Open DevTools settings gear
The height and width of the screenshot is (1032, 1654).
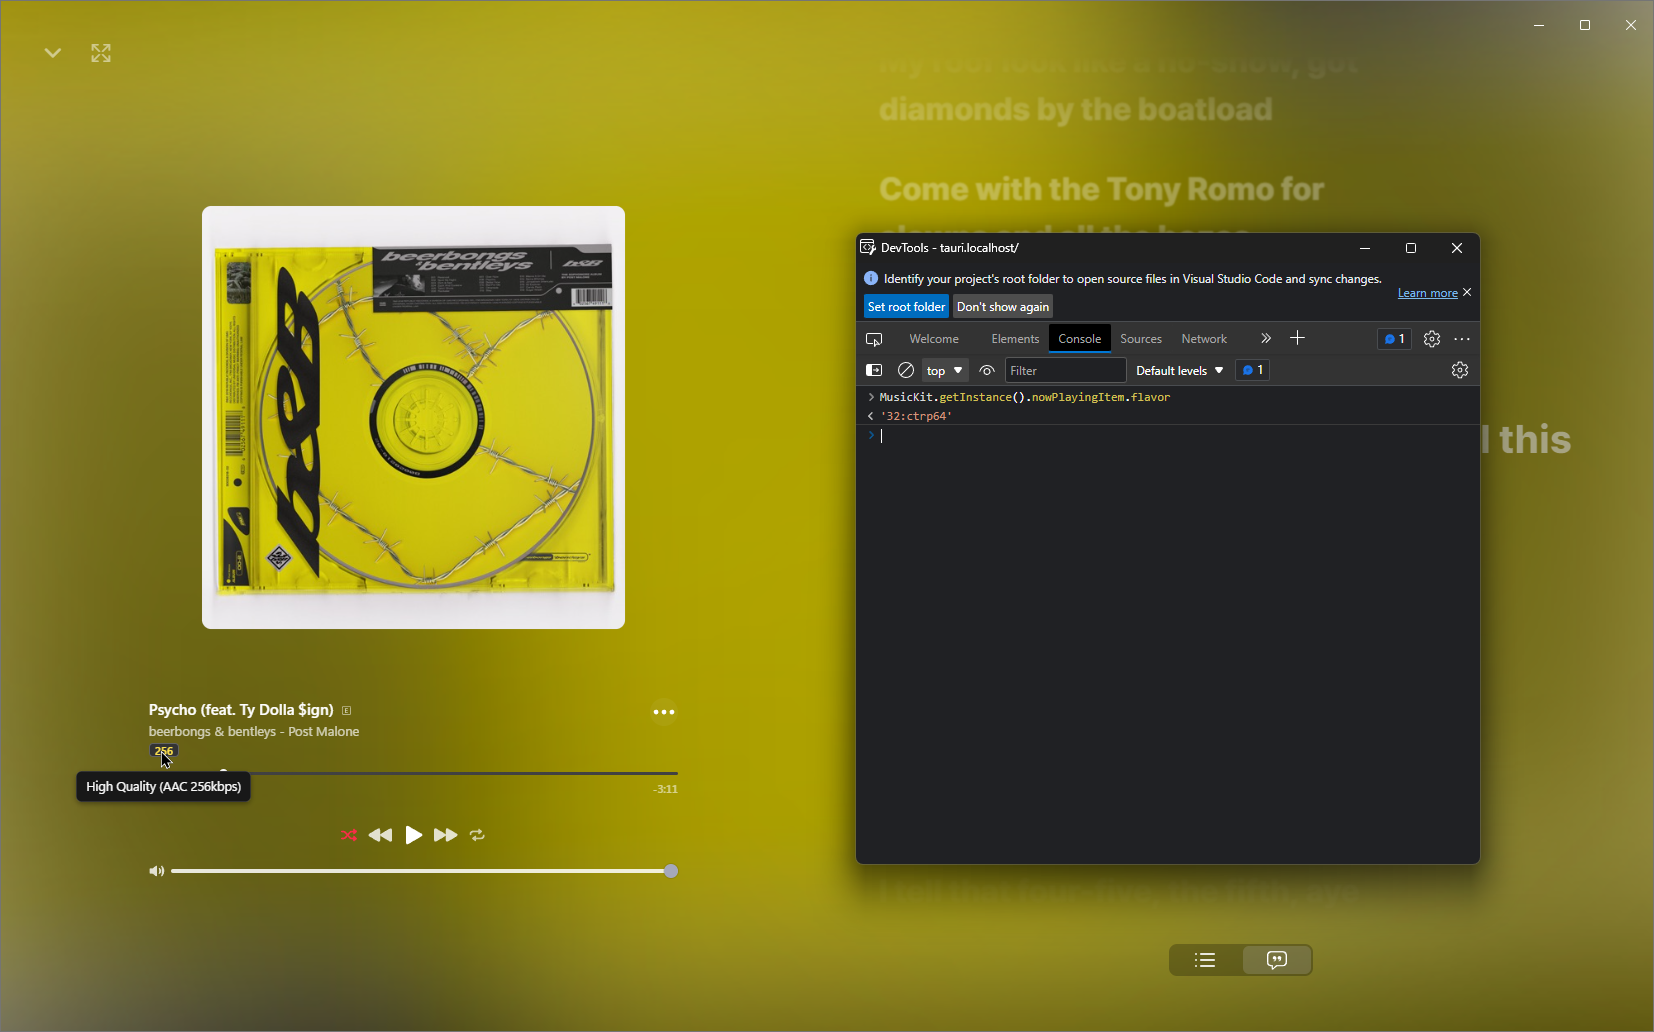[1431, 339]
